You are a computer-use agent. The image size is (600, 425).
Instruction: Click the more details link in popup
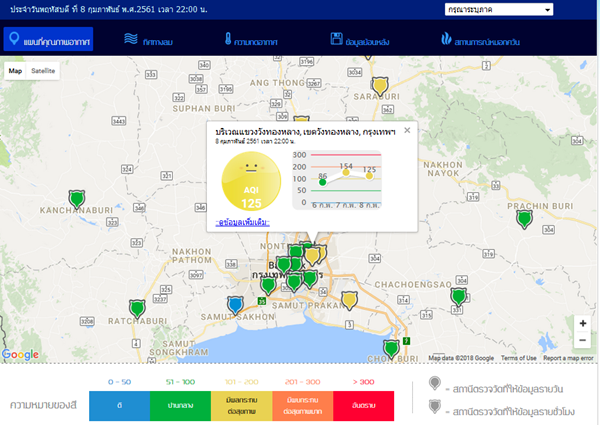pyautogui.click(x=242, y=221)
